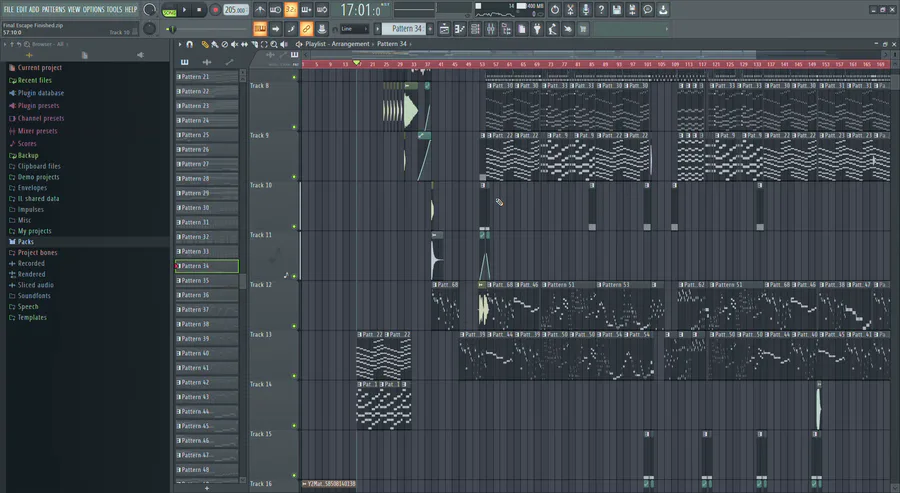This screenshot has height=493, width=900.
Task: Mute Track 13 with its green dot
Action: (294, 376)
